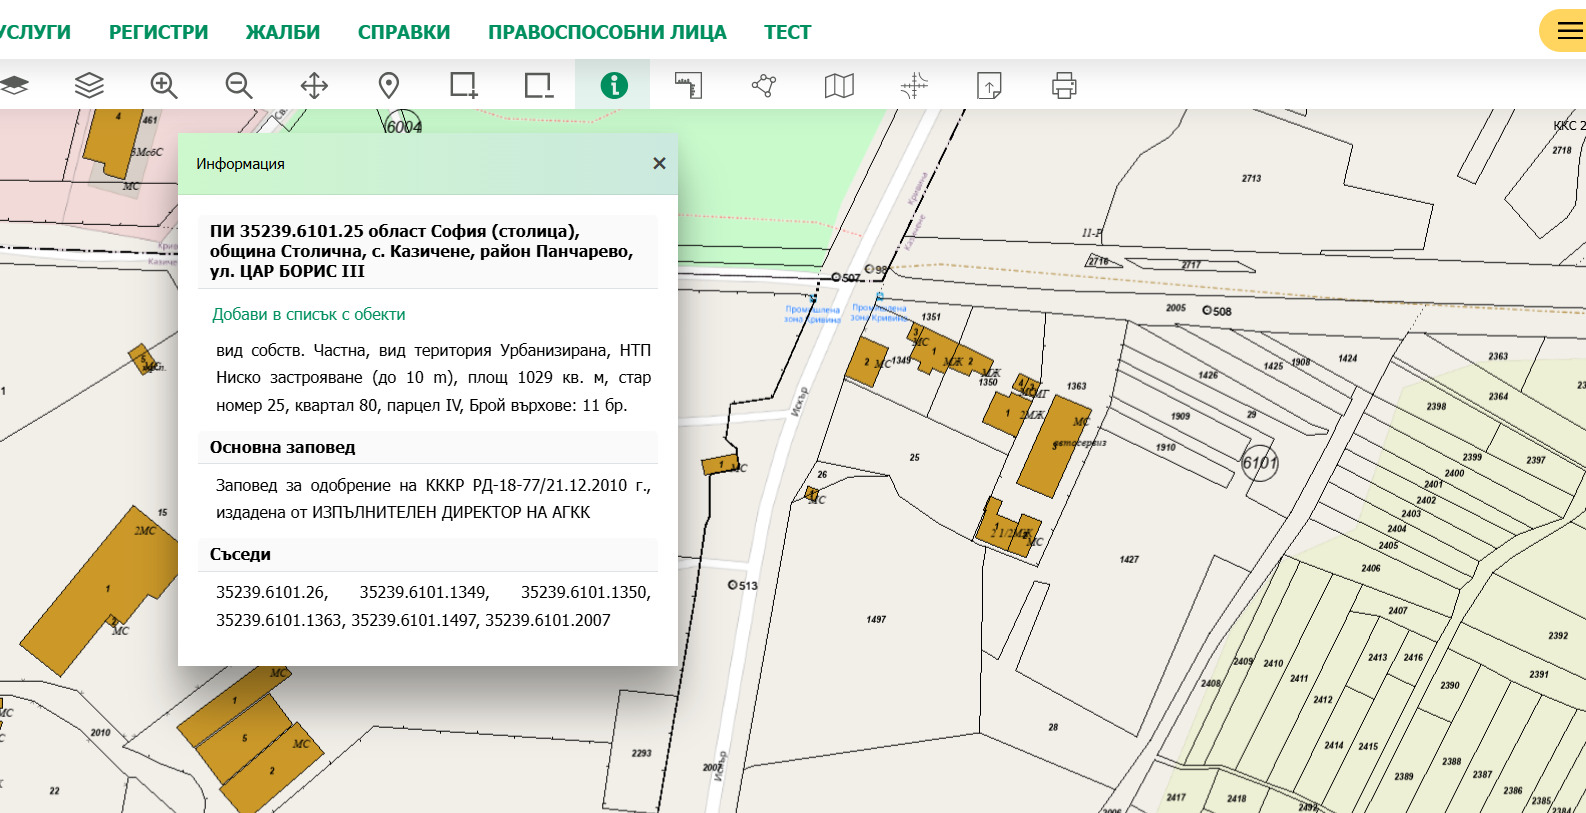Select the ruler measurement tool
Image resolution: width=1586 pixels, height=813 pixels.
click(688, 86)
